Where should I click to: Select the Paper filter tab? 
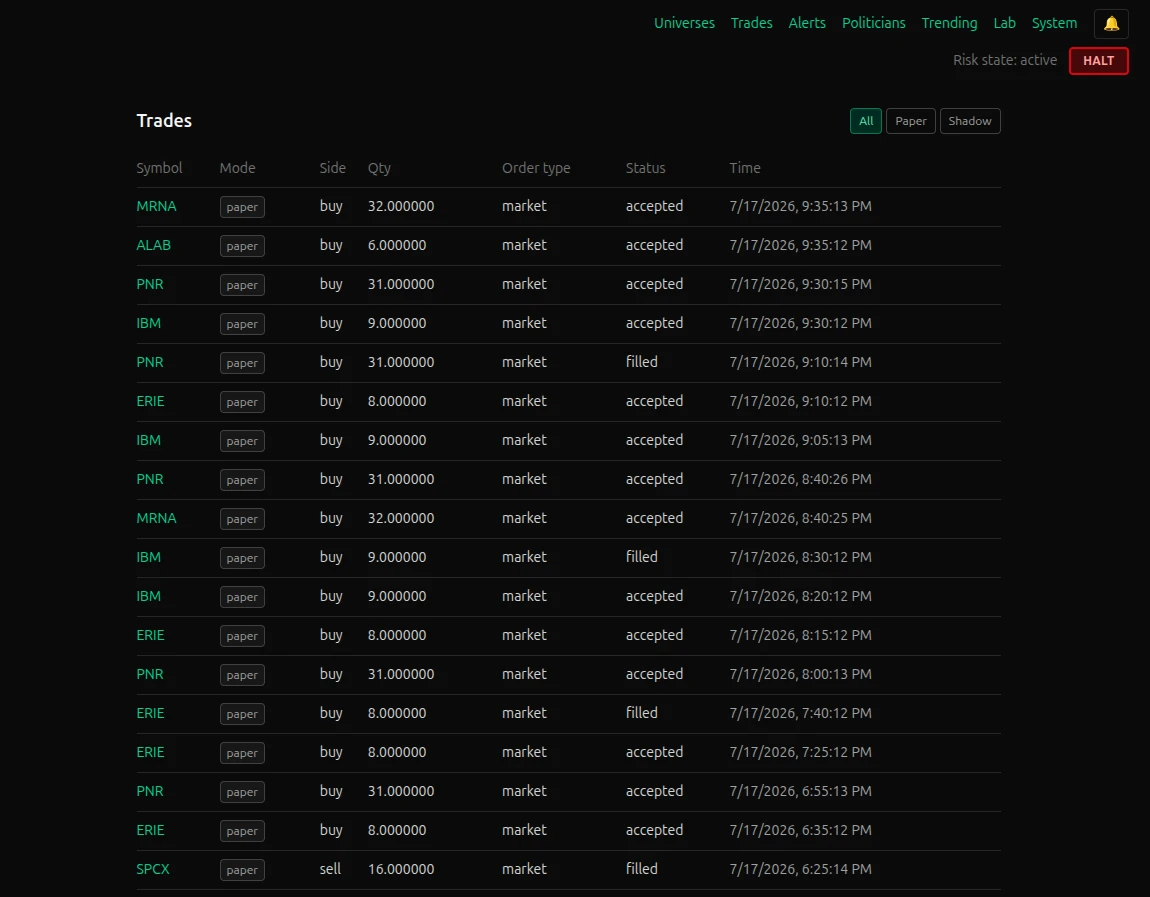(x=910, y=121)
